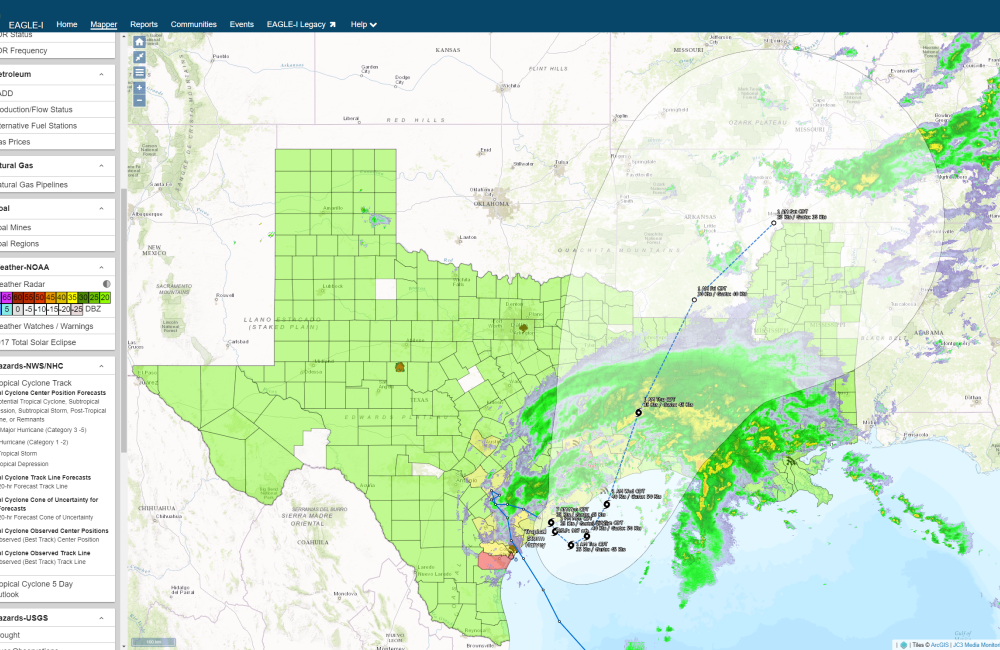Screen dimensions: 1000x650
Task: Click the forecast point over northern Mississippi
Action: (x=695, y=300)
